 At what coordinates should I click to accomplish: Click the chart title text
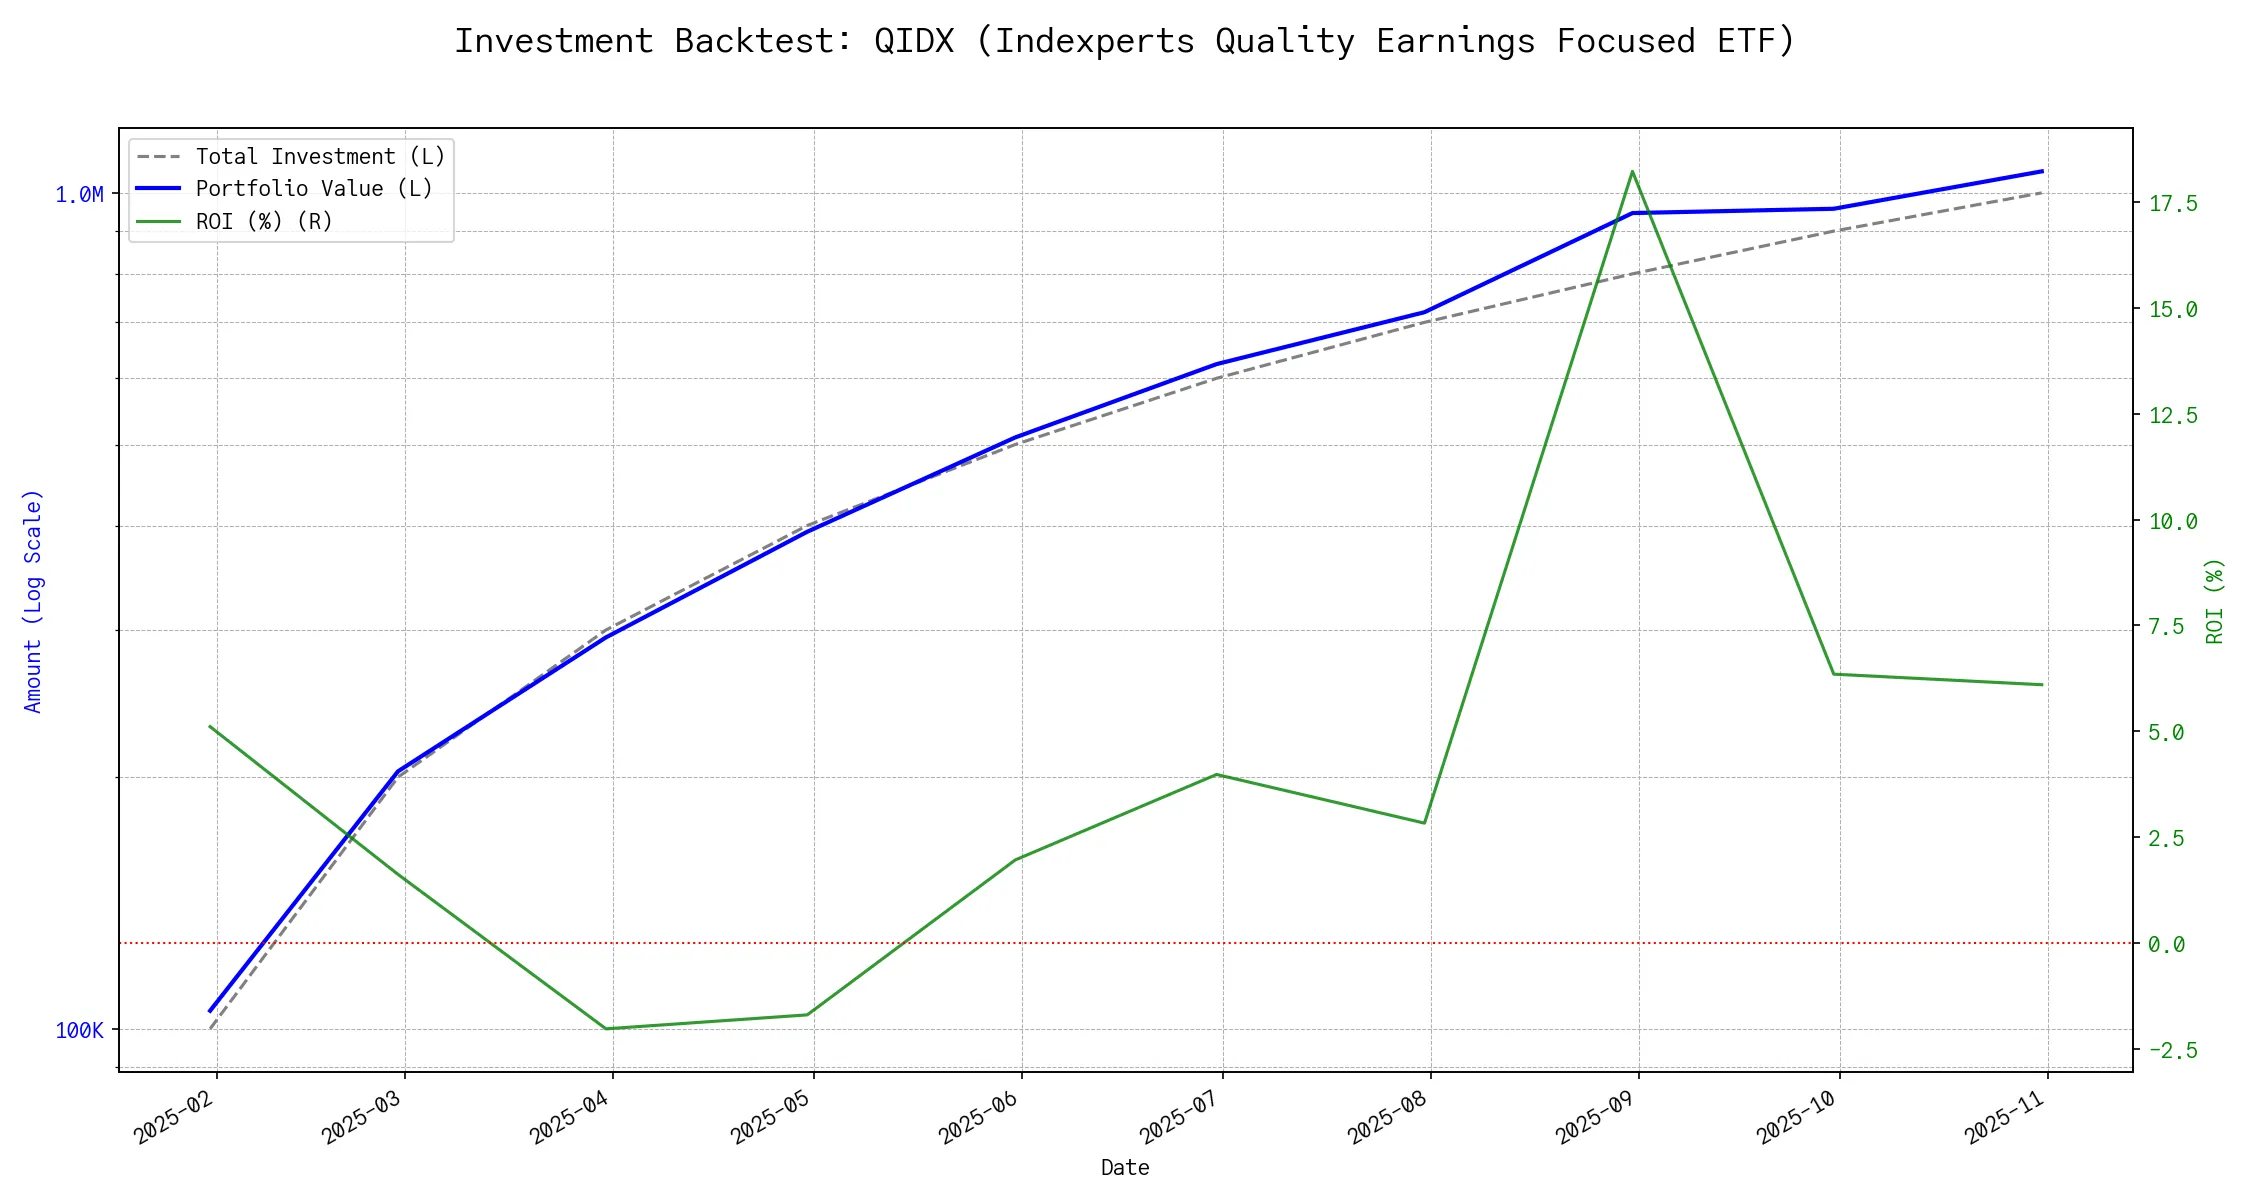(x=1125, y=42)
